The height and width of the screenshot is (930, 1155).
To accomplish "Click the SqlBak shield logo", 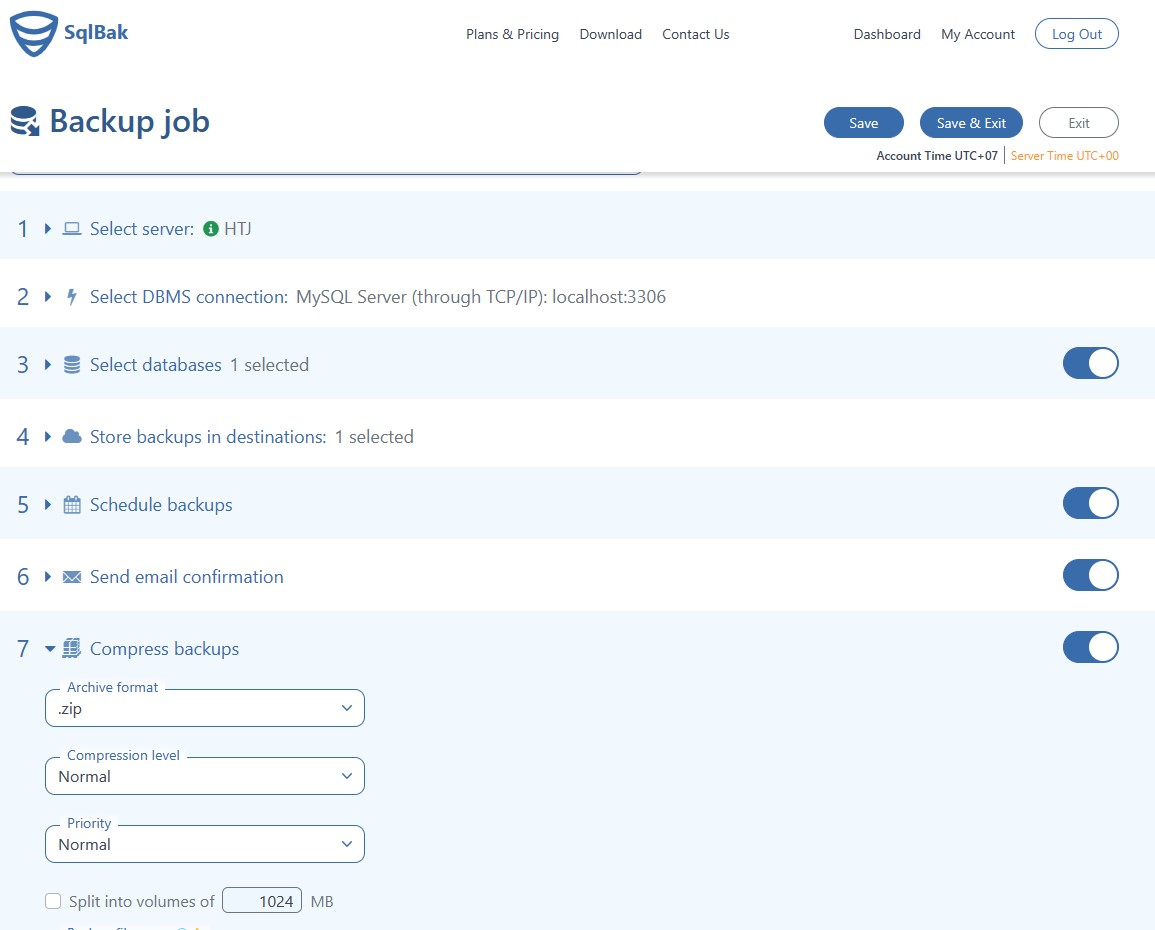I will 33,32.
